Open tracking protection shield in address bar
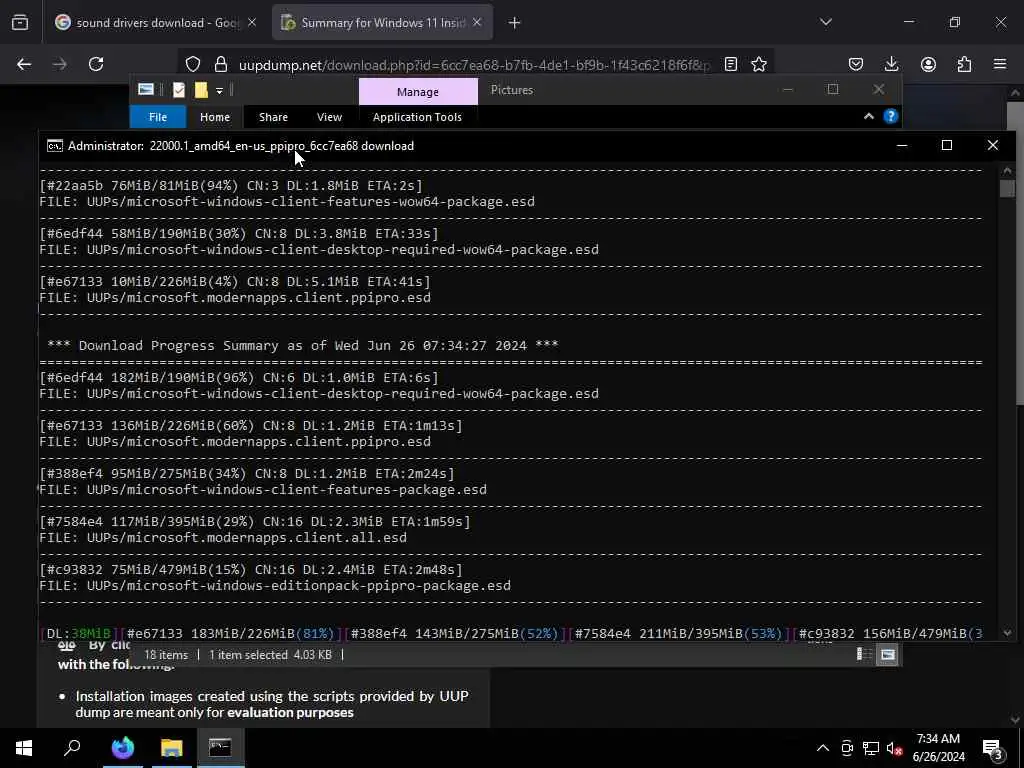This screenshot has height=768, width=1024. click(x=193, y=64)
